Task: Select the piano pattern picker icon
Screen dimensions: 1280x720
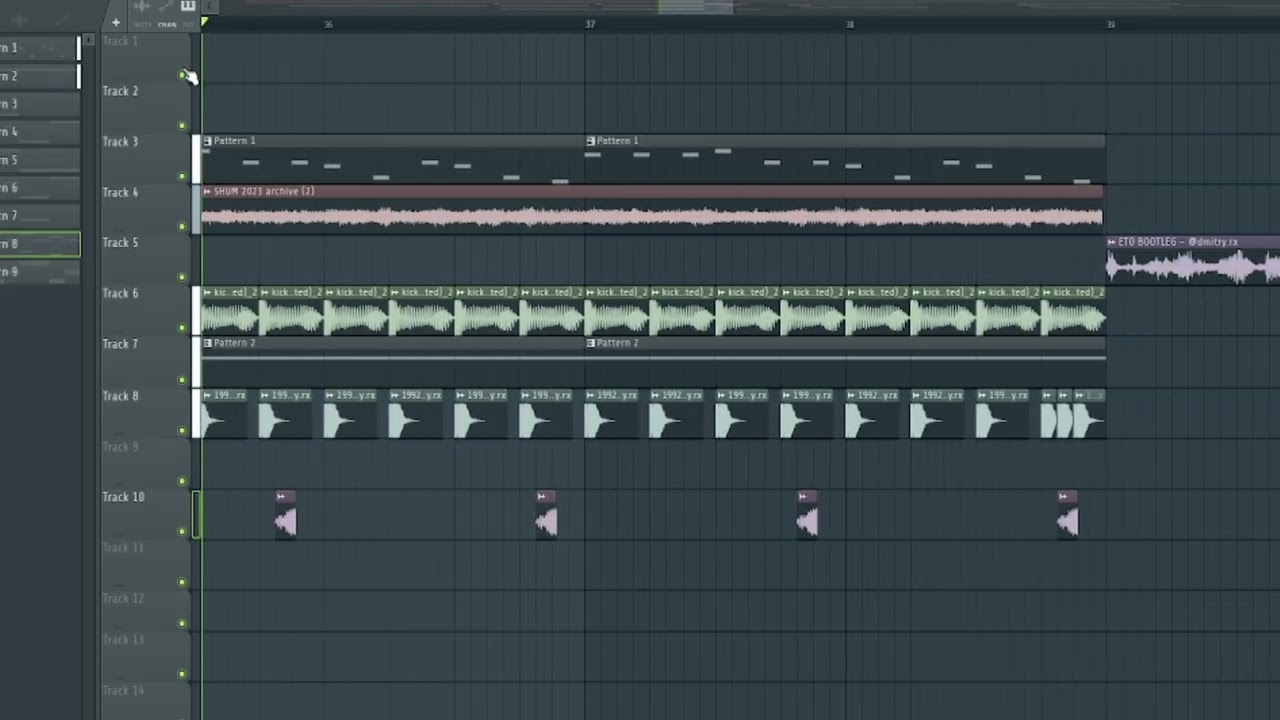Action: click(x=188, y=6)
